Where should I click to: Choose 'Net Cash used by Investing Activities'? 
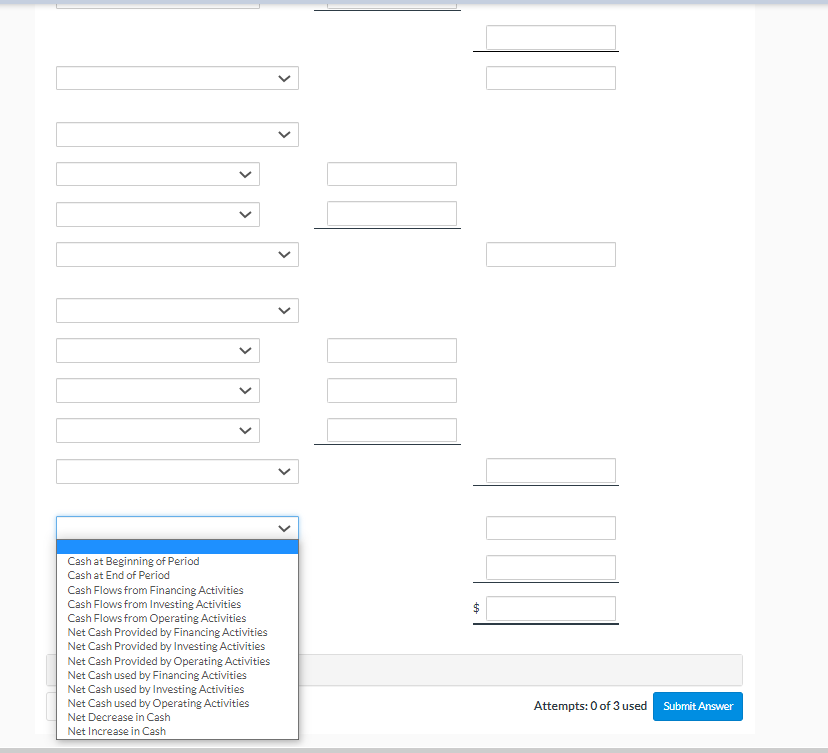[177, 689]
